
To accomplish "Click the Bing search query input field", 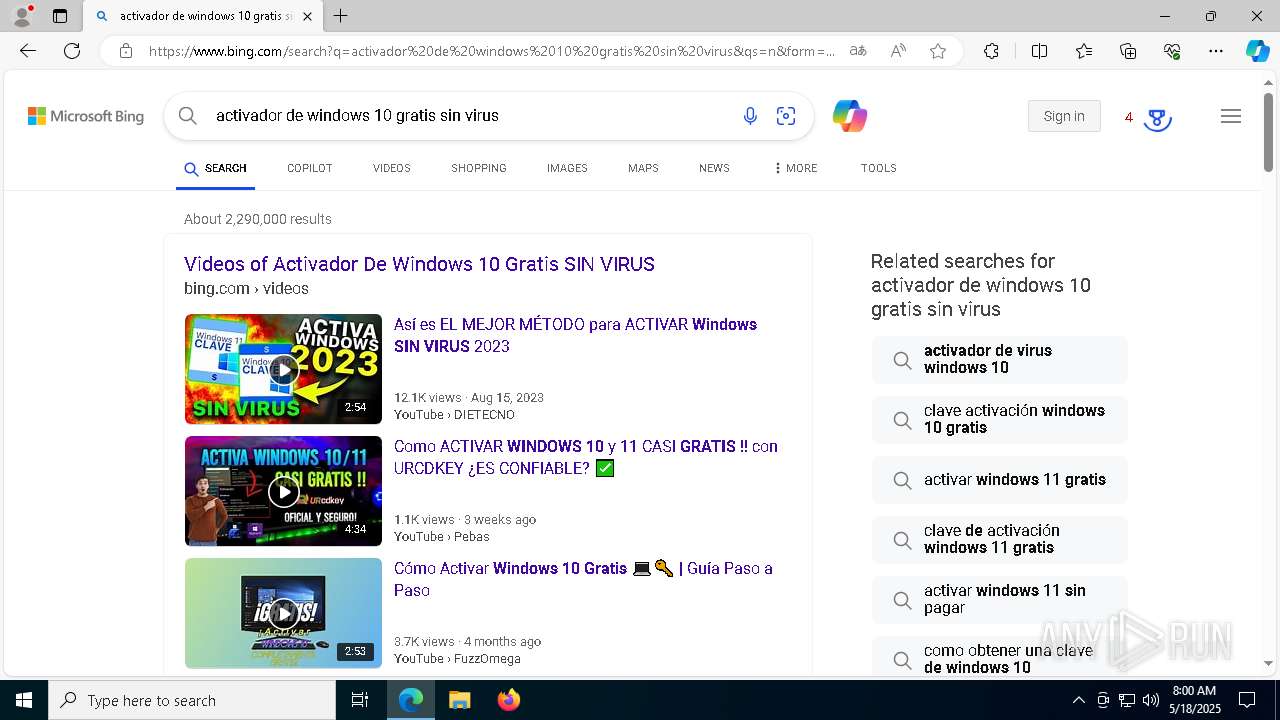I will [x=470, y=116].
